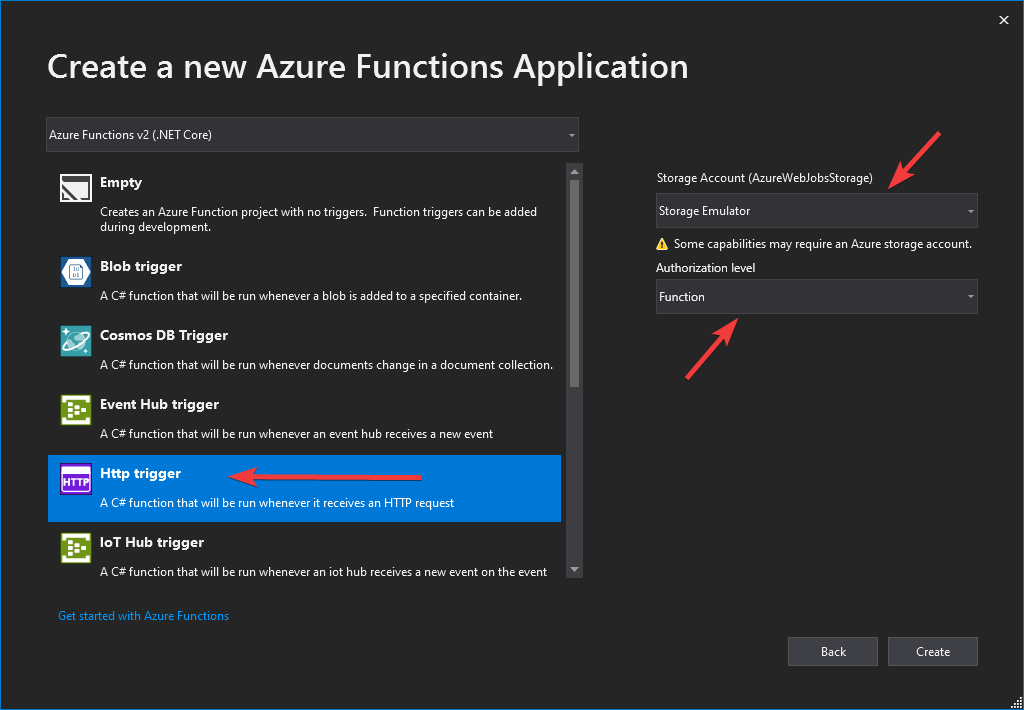The image size is (1024, 710).
Task: Select the Blob trigger title
Action: click(x=141, y=267)
